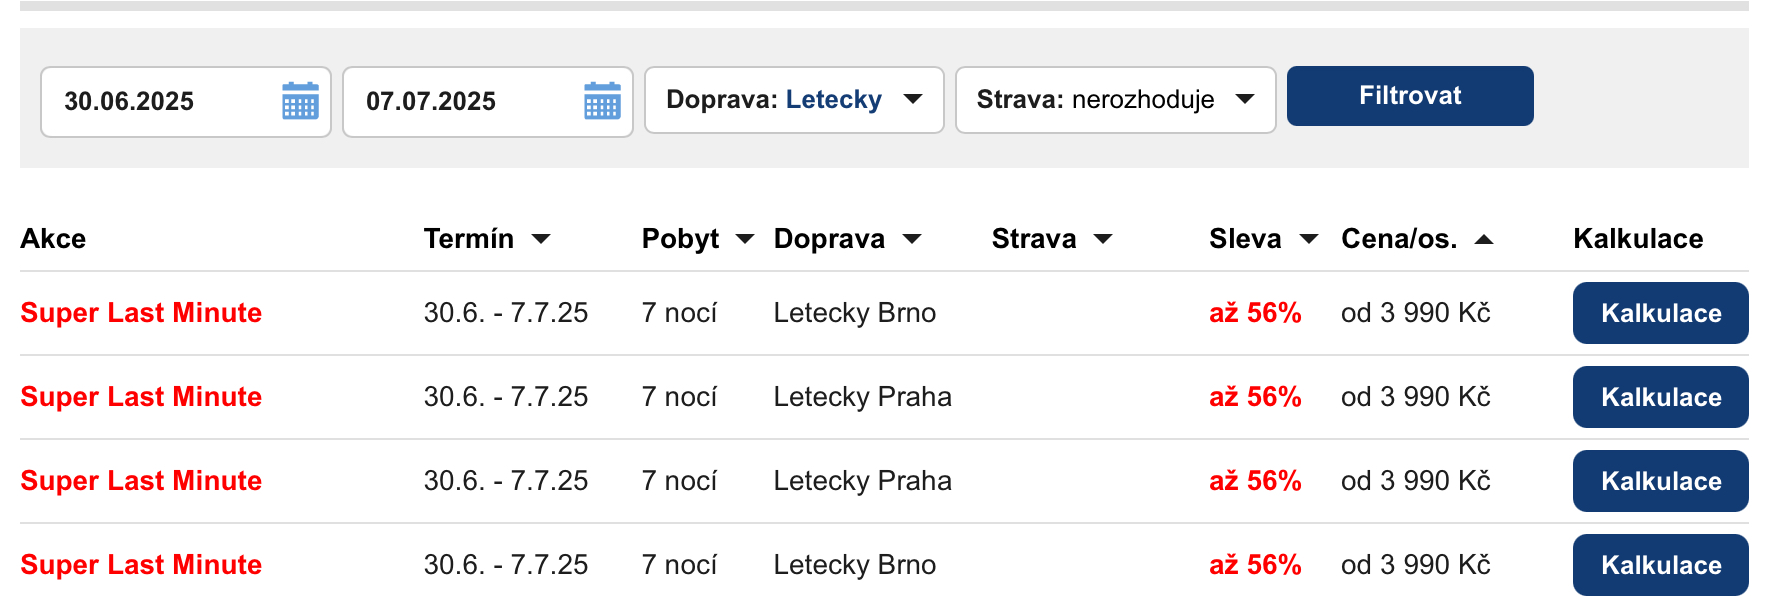Click the Filtrovat button
The height and width of the screenshot is (605, 1775).
(1410, 96)
